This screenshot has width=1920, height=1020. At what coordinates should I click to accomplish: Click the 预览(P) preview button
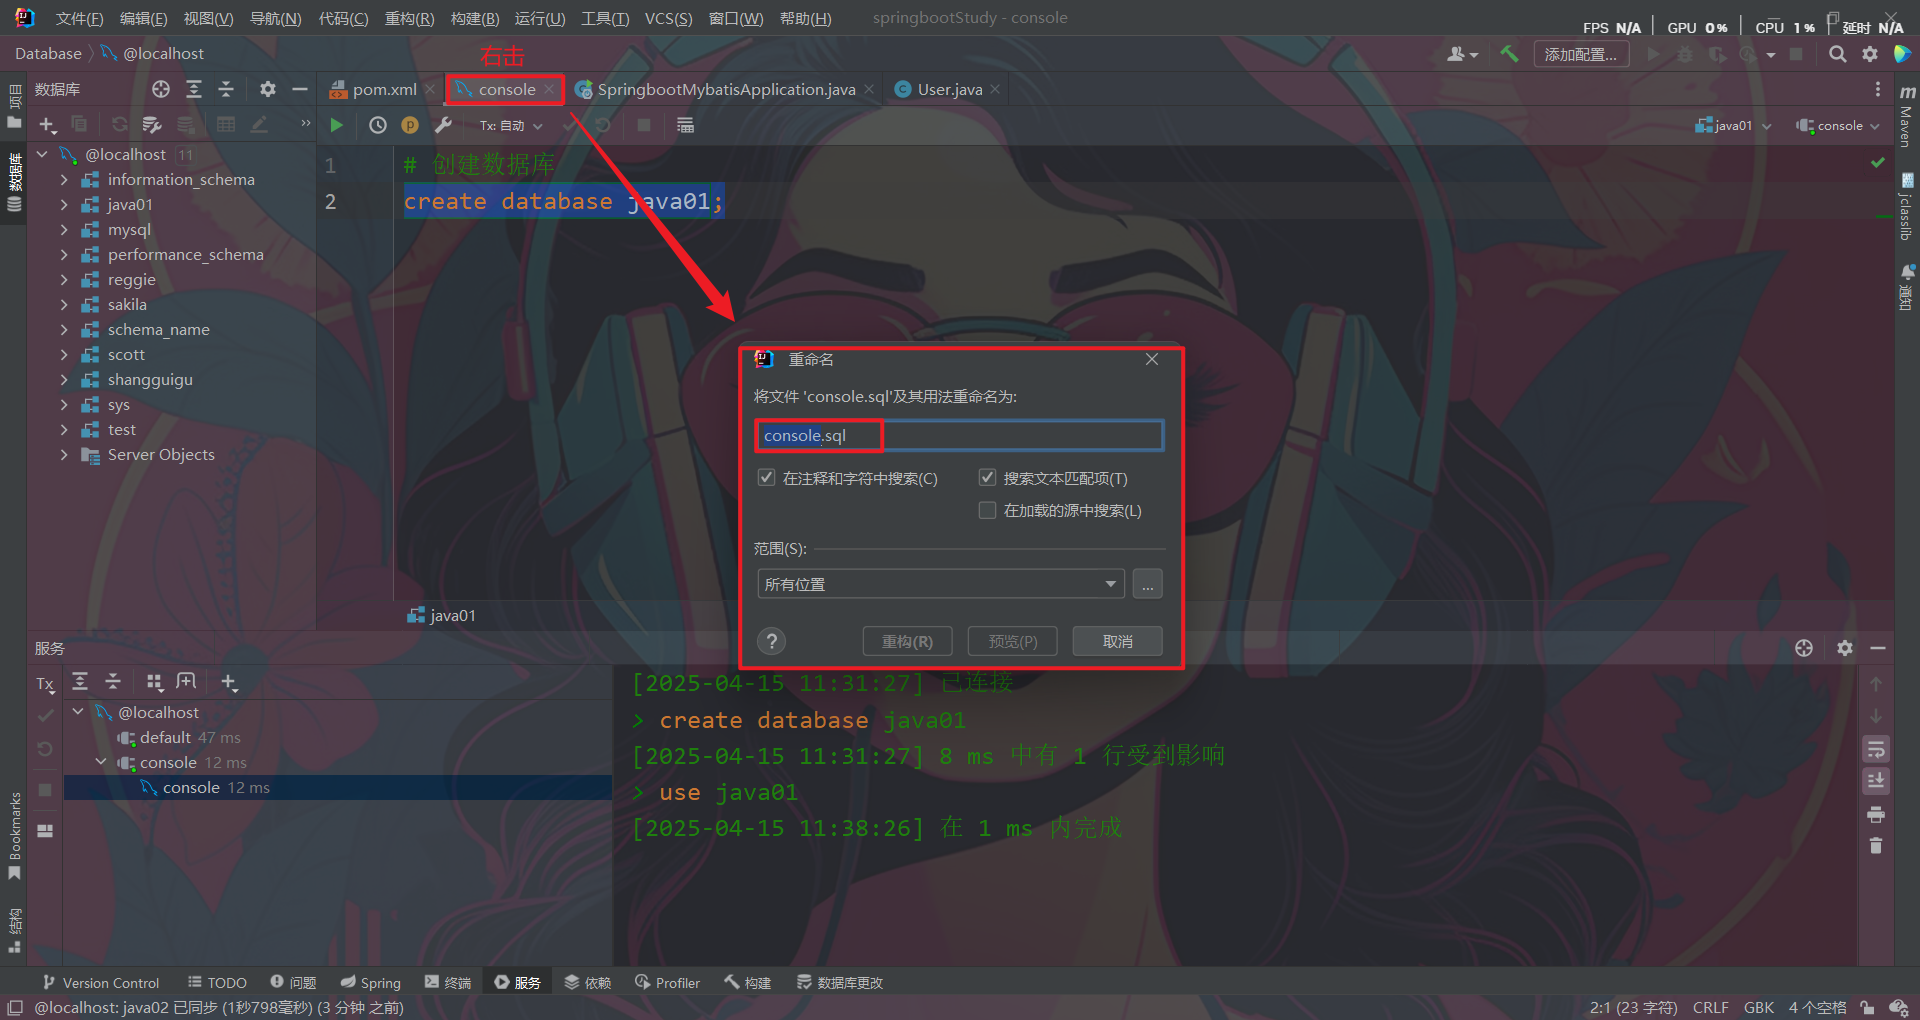(1012, 641)
